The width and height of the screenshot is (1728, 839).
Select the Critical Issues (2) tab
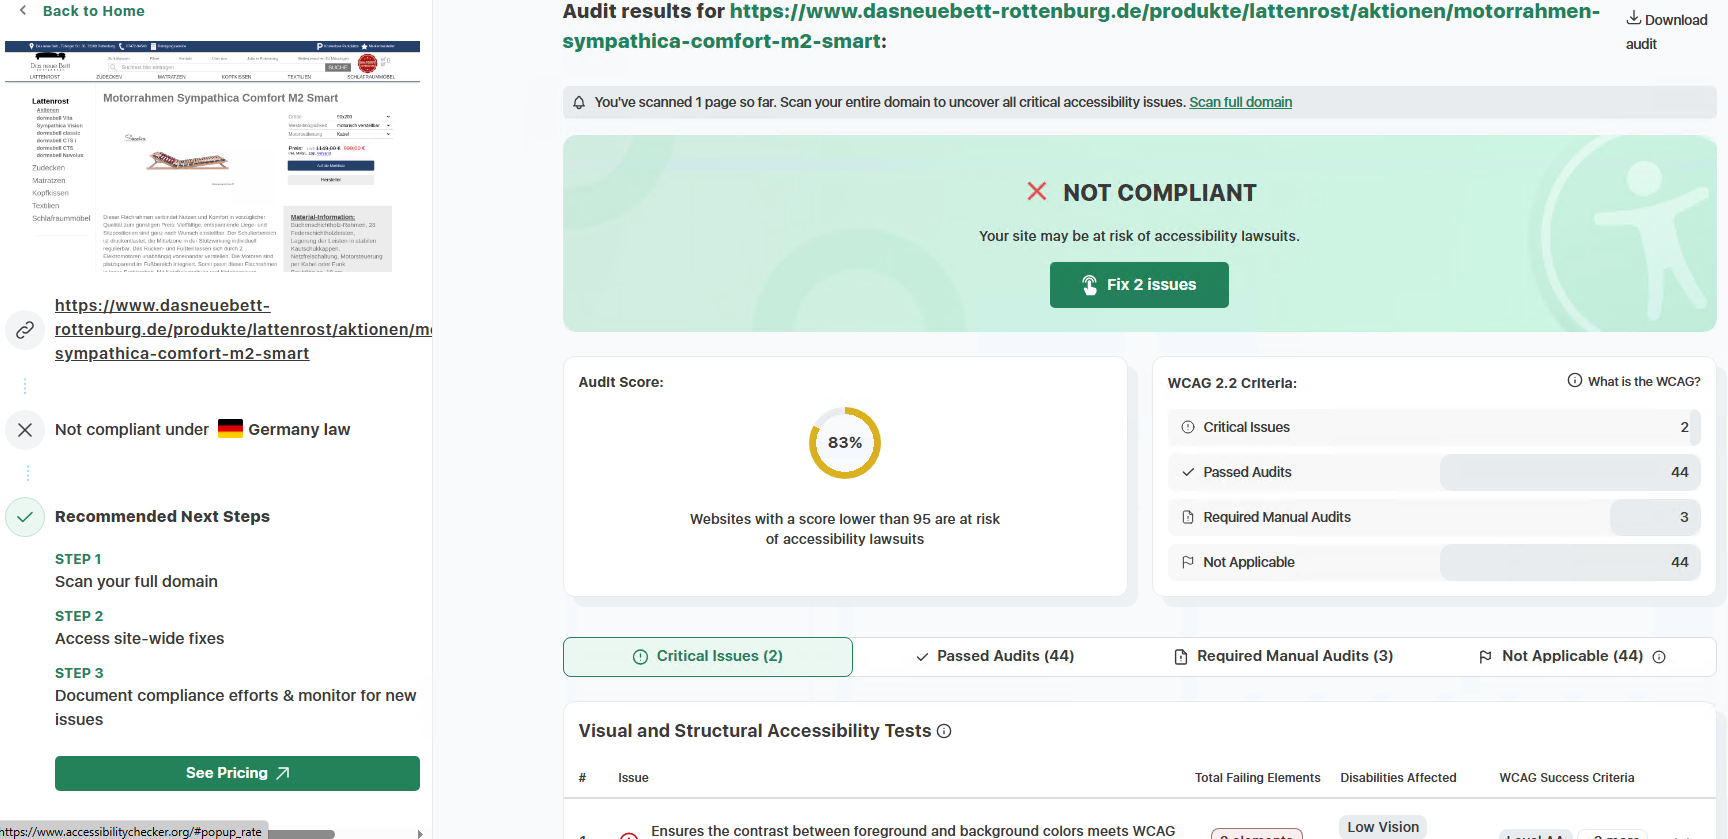click(x=708, y=657)
